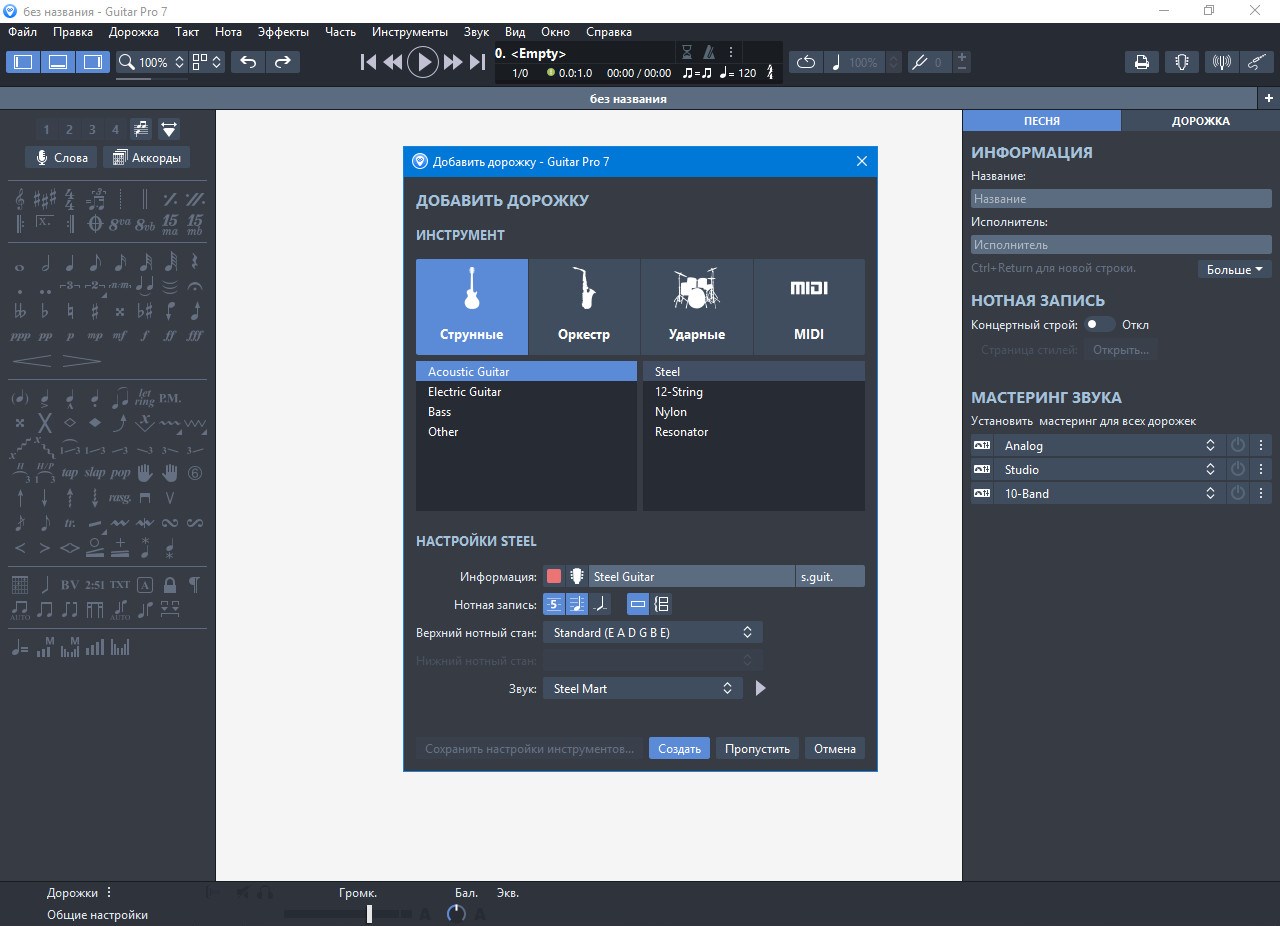The width and height of the screenshot is (1280, 926).
Task: Choose the key signature sharps icon
Action: click(x=45, y=199)
